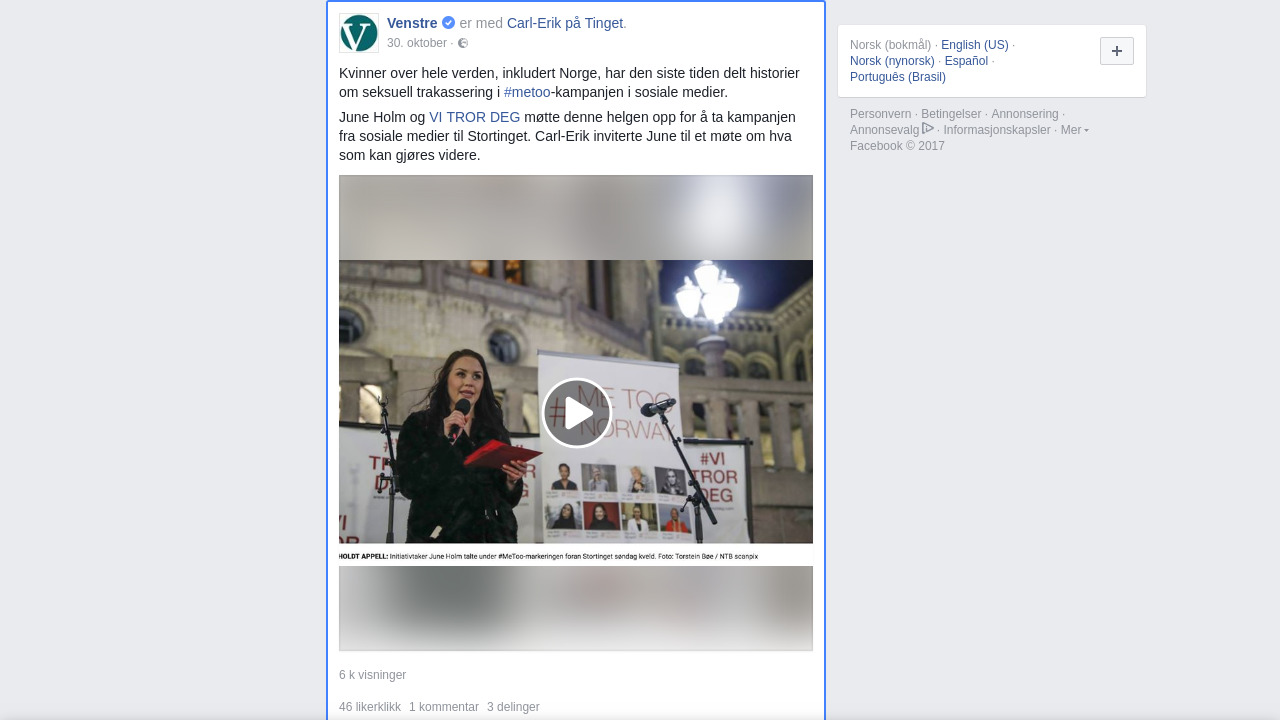Click the Venstre profile avatar
1280x720 pixels.
point(359,33)
